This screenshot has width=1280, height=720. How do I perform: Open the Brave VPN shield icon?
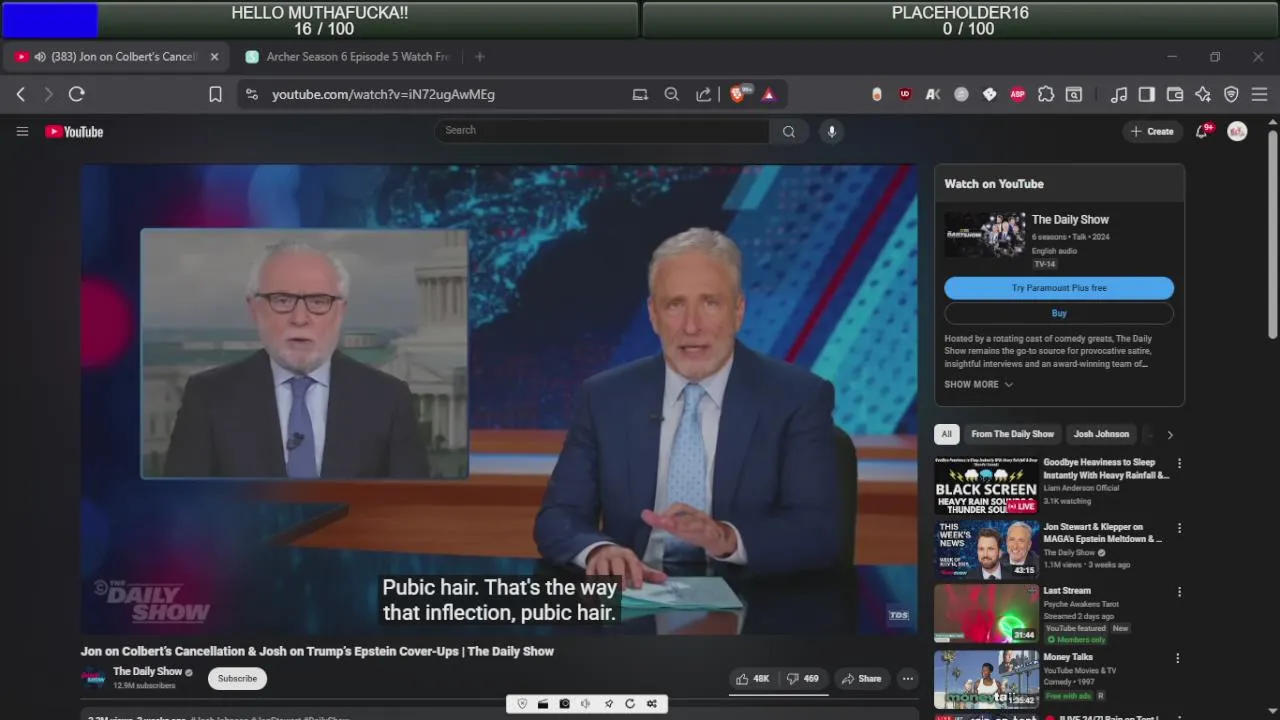pos(1231,94)
